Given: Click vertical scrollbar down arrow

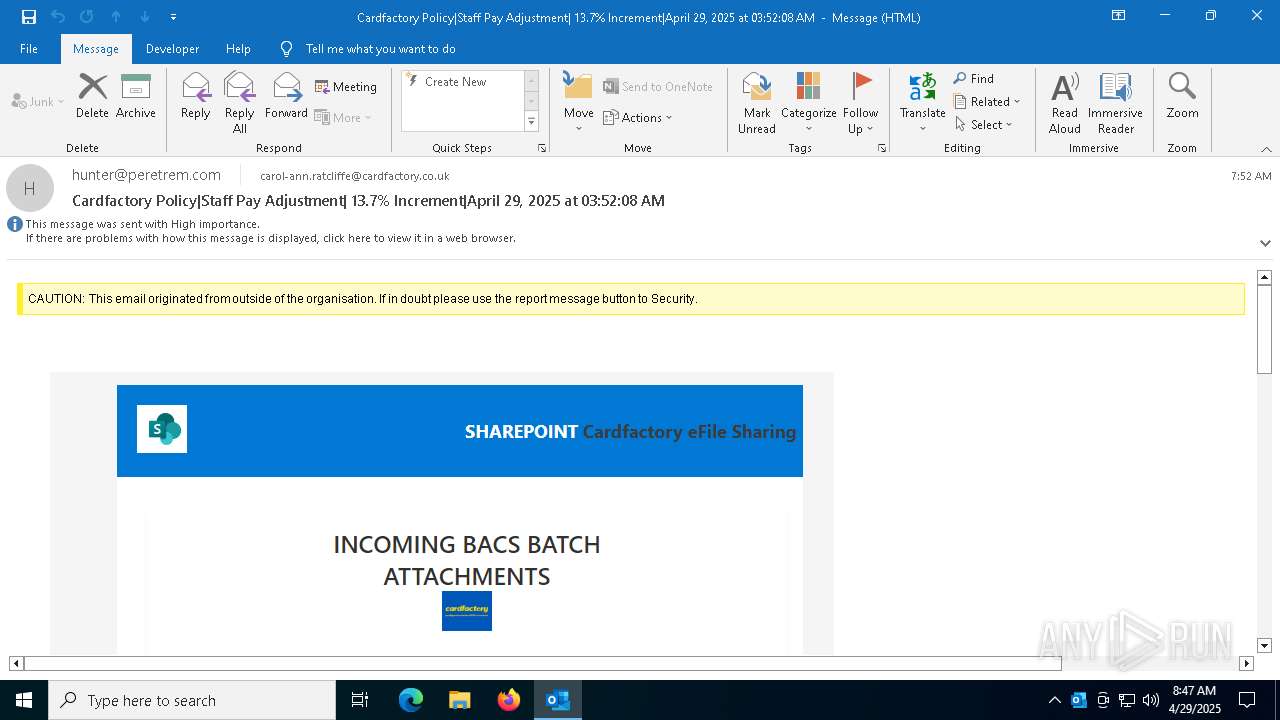Looking at the screenshot, I should (1264, 646).
